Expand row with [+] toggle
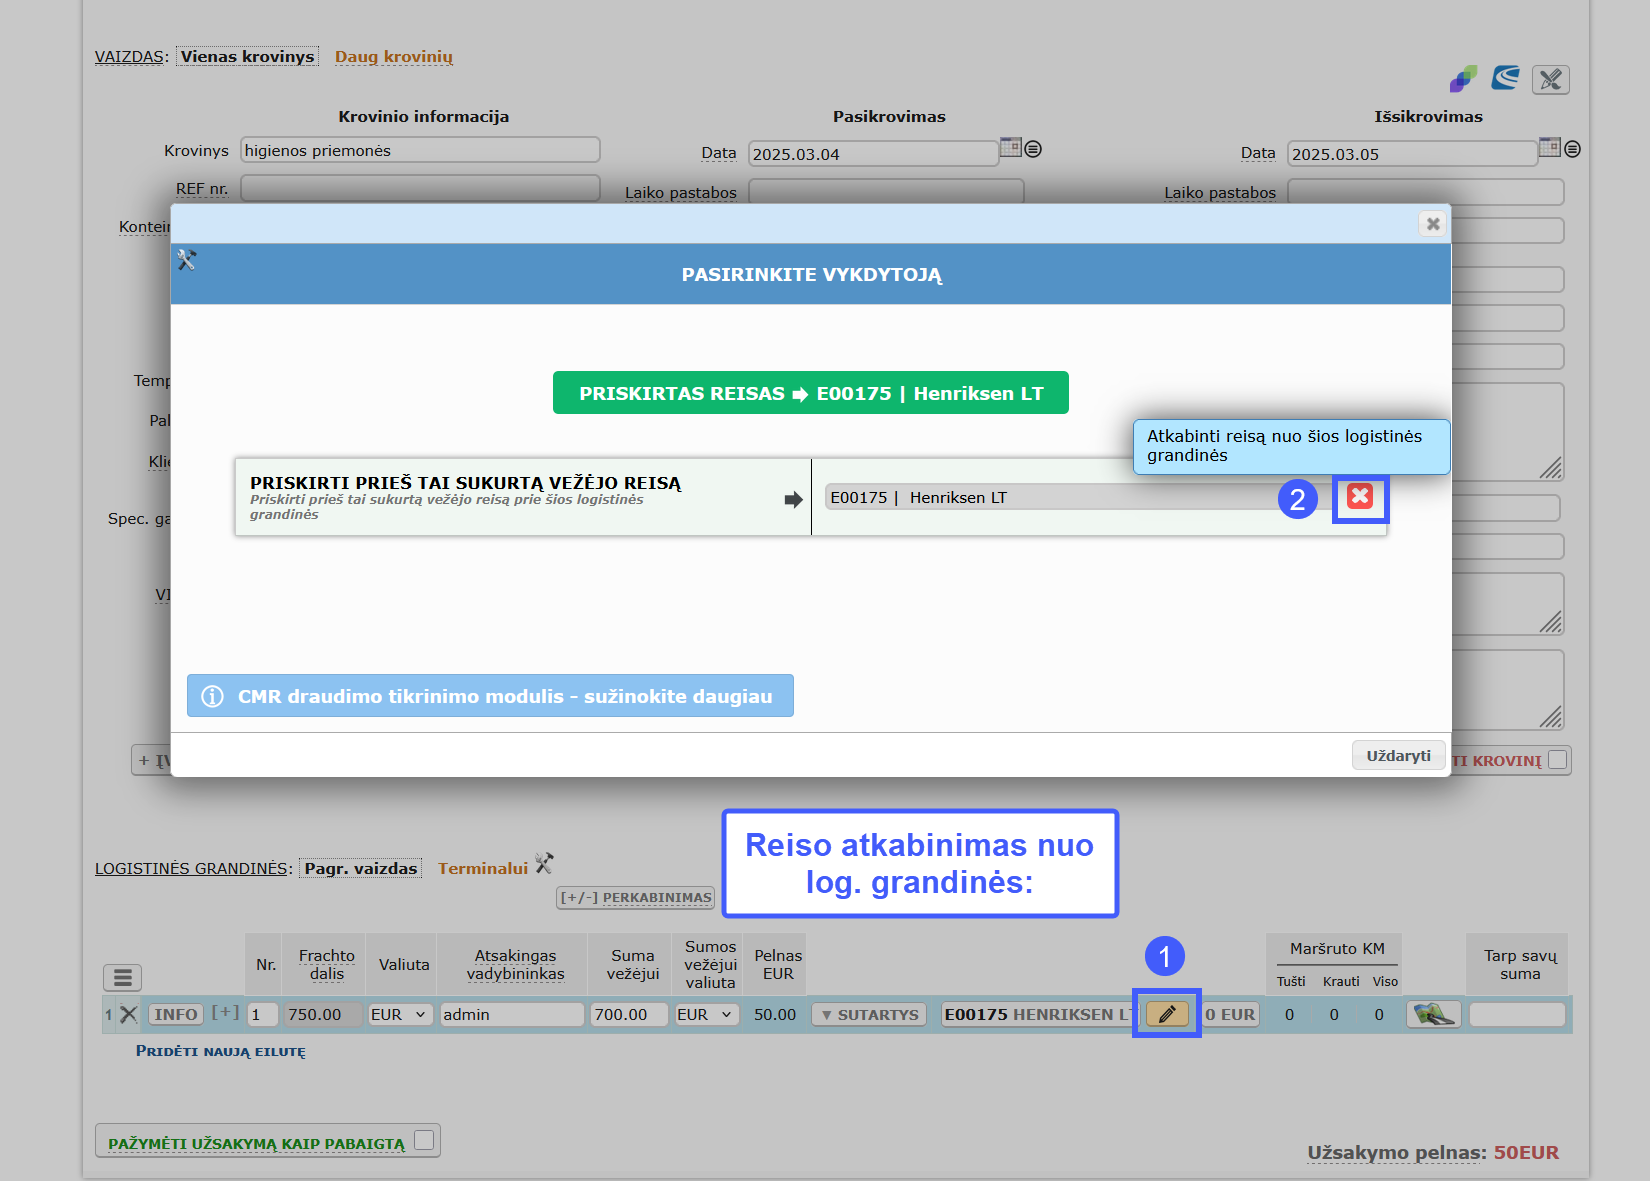 click(225, 1012)
